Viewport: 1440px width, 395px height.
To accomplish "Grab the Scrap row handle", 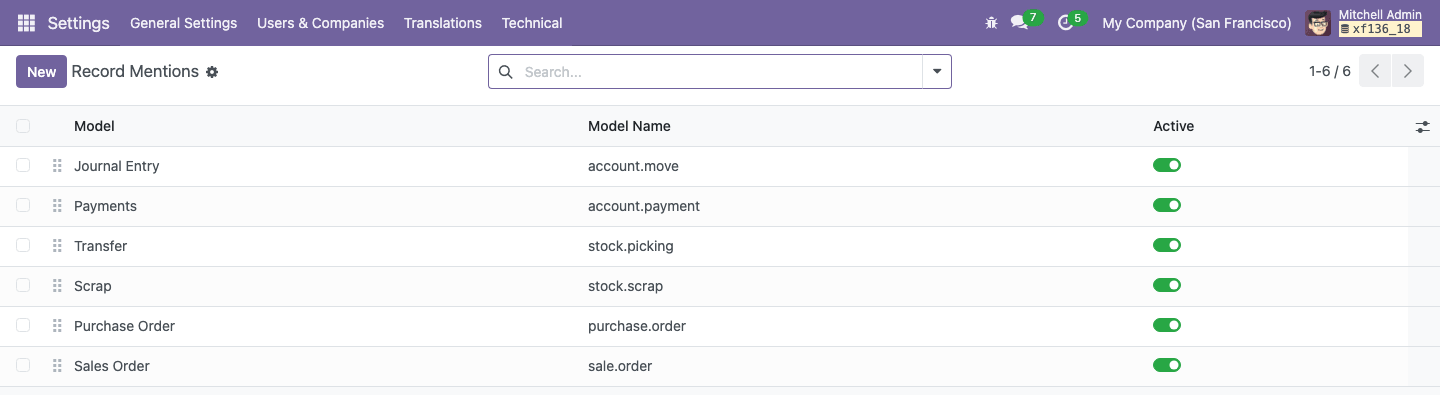I will click(57, 286).
